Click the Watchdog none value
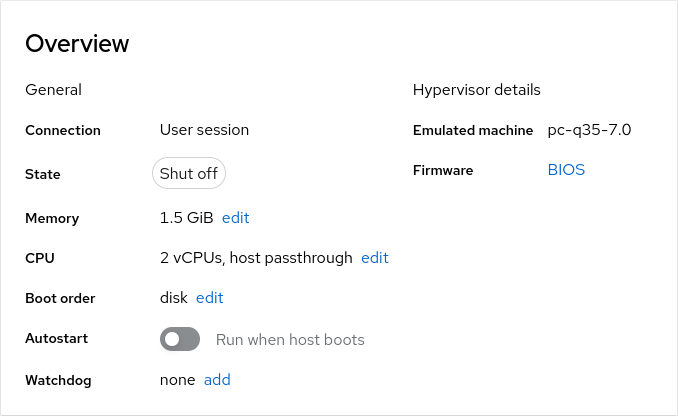The image size is (678, 416). [177, 380]
